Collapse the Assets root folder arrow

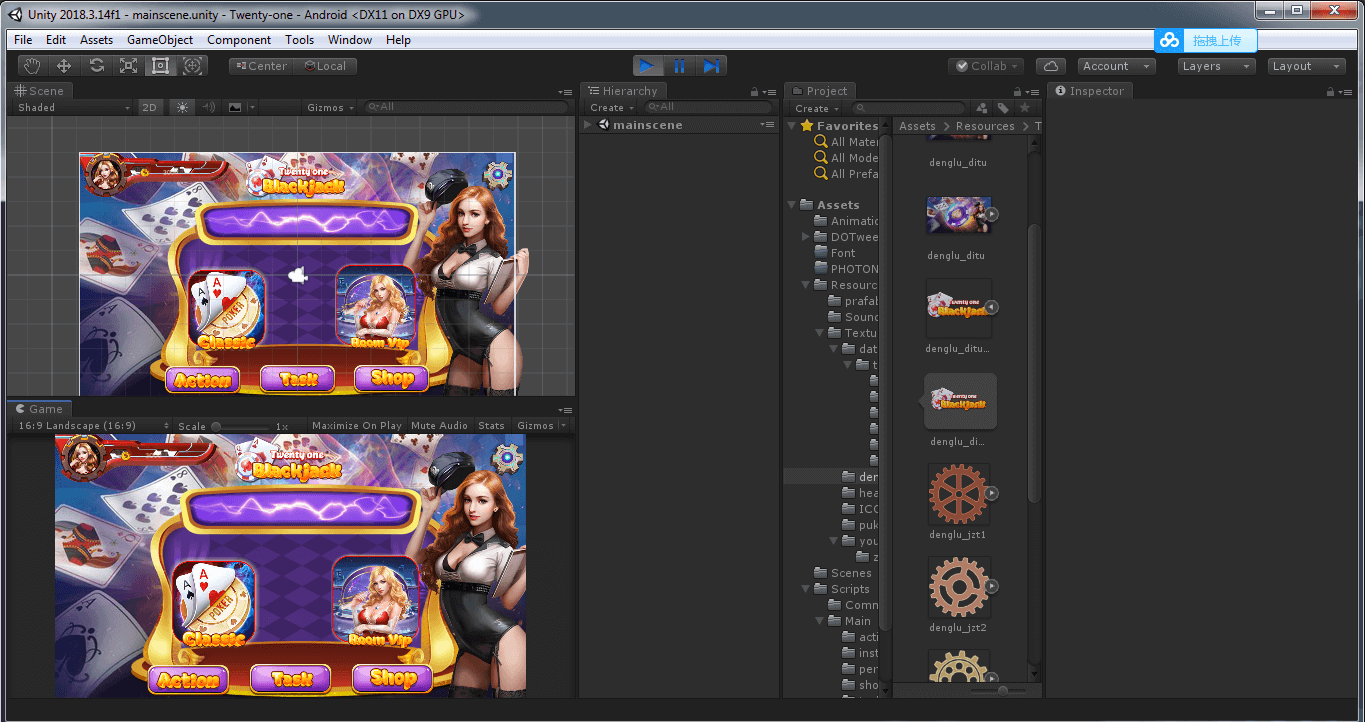tap(792, 205)
